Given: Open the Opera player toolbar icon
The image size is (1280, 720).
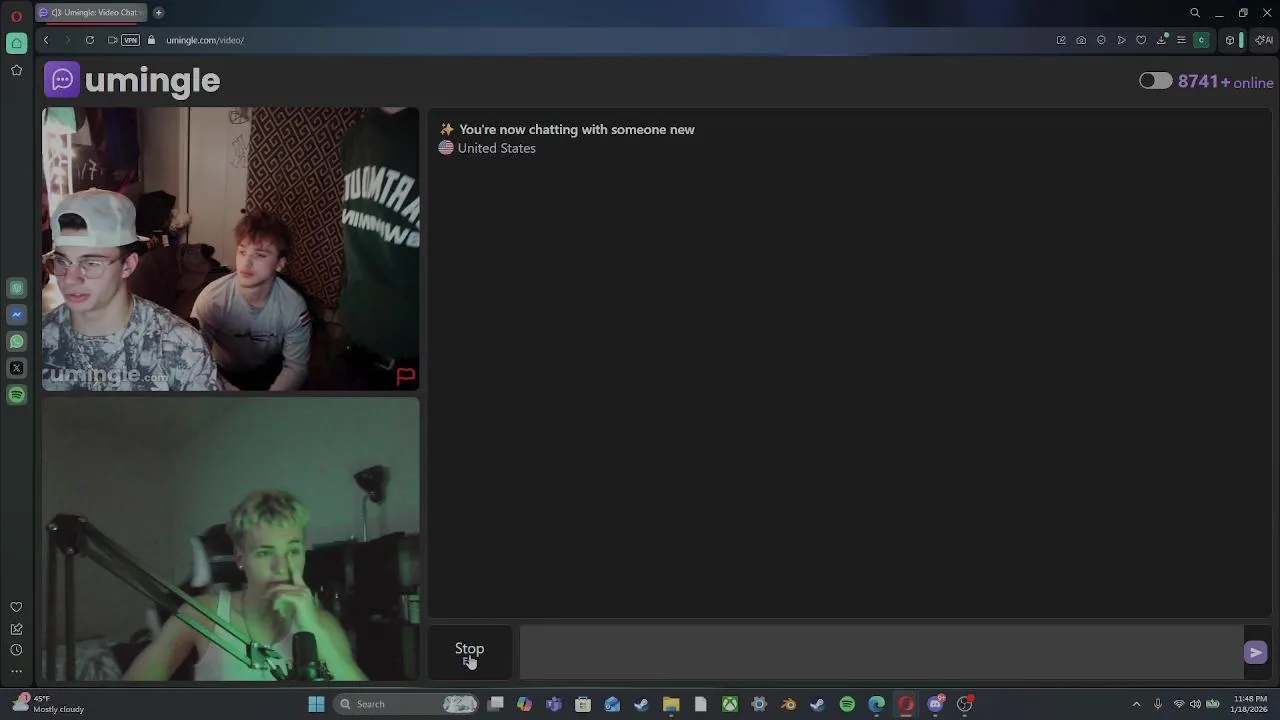Looking at the screenshot, I should (x=1121, y=40).
